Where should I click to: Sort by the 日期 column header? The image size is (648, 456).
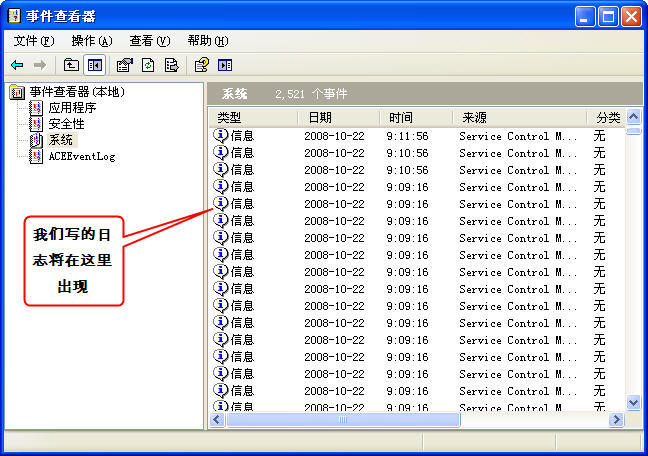click(x=338, y=118)
